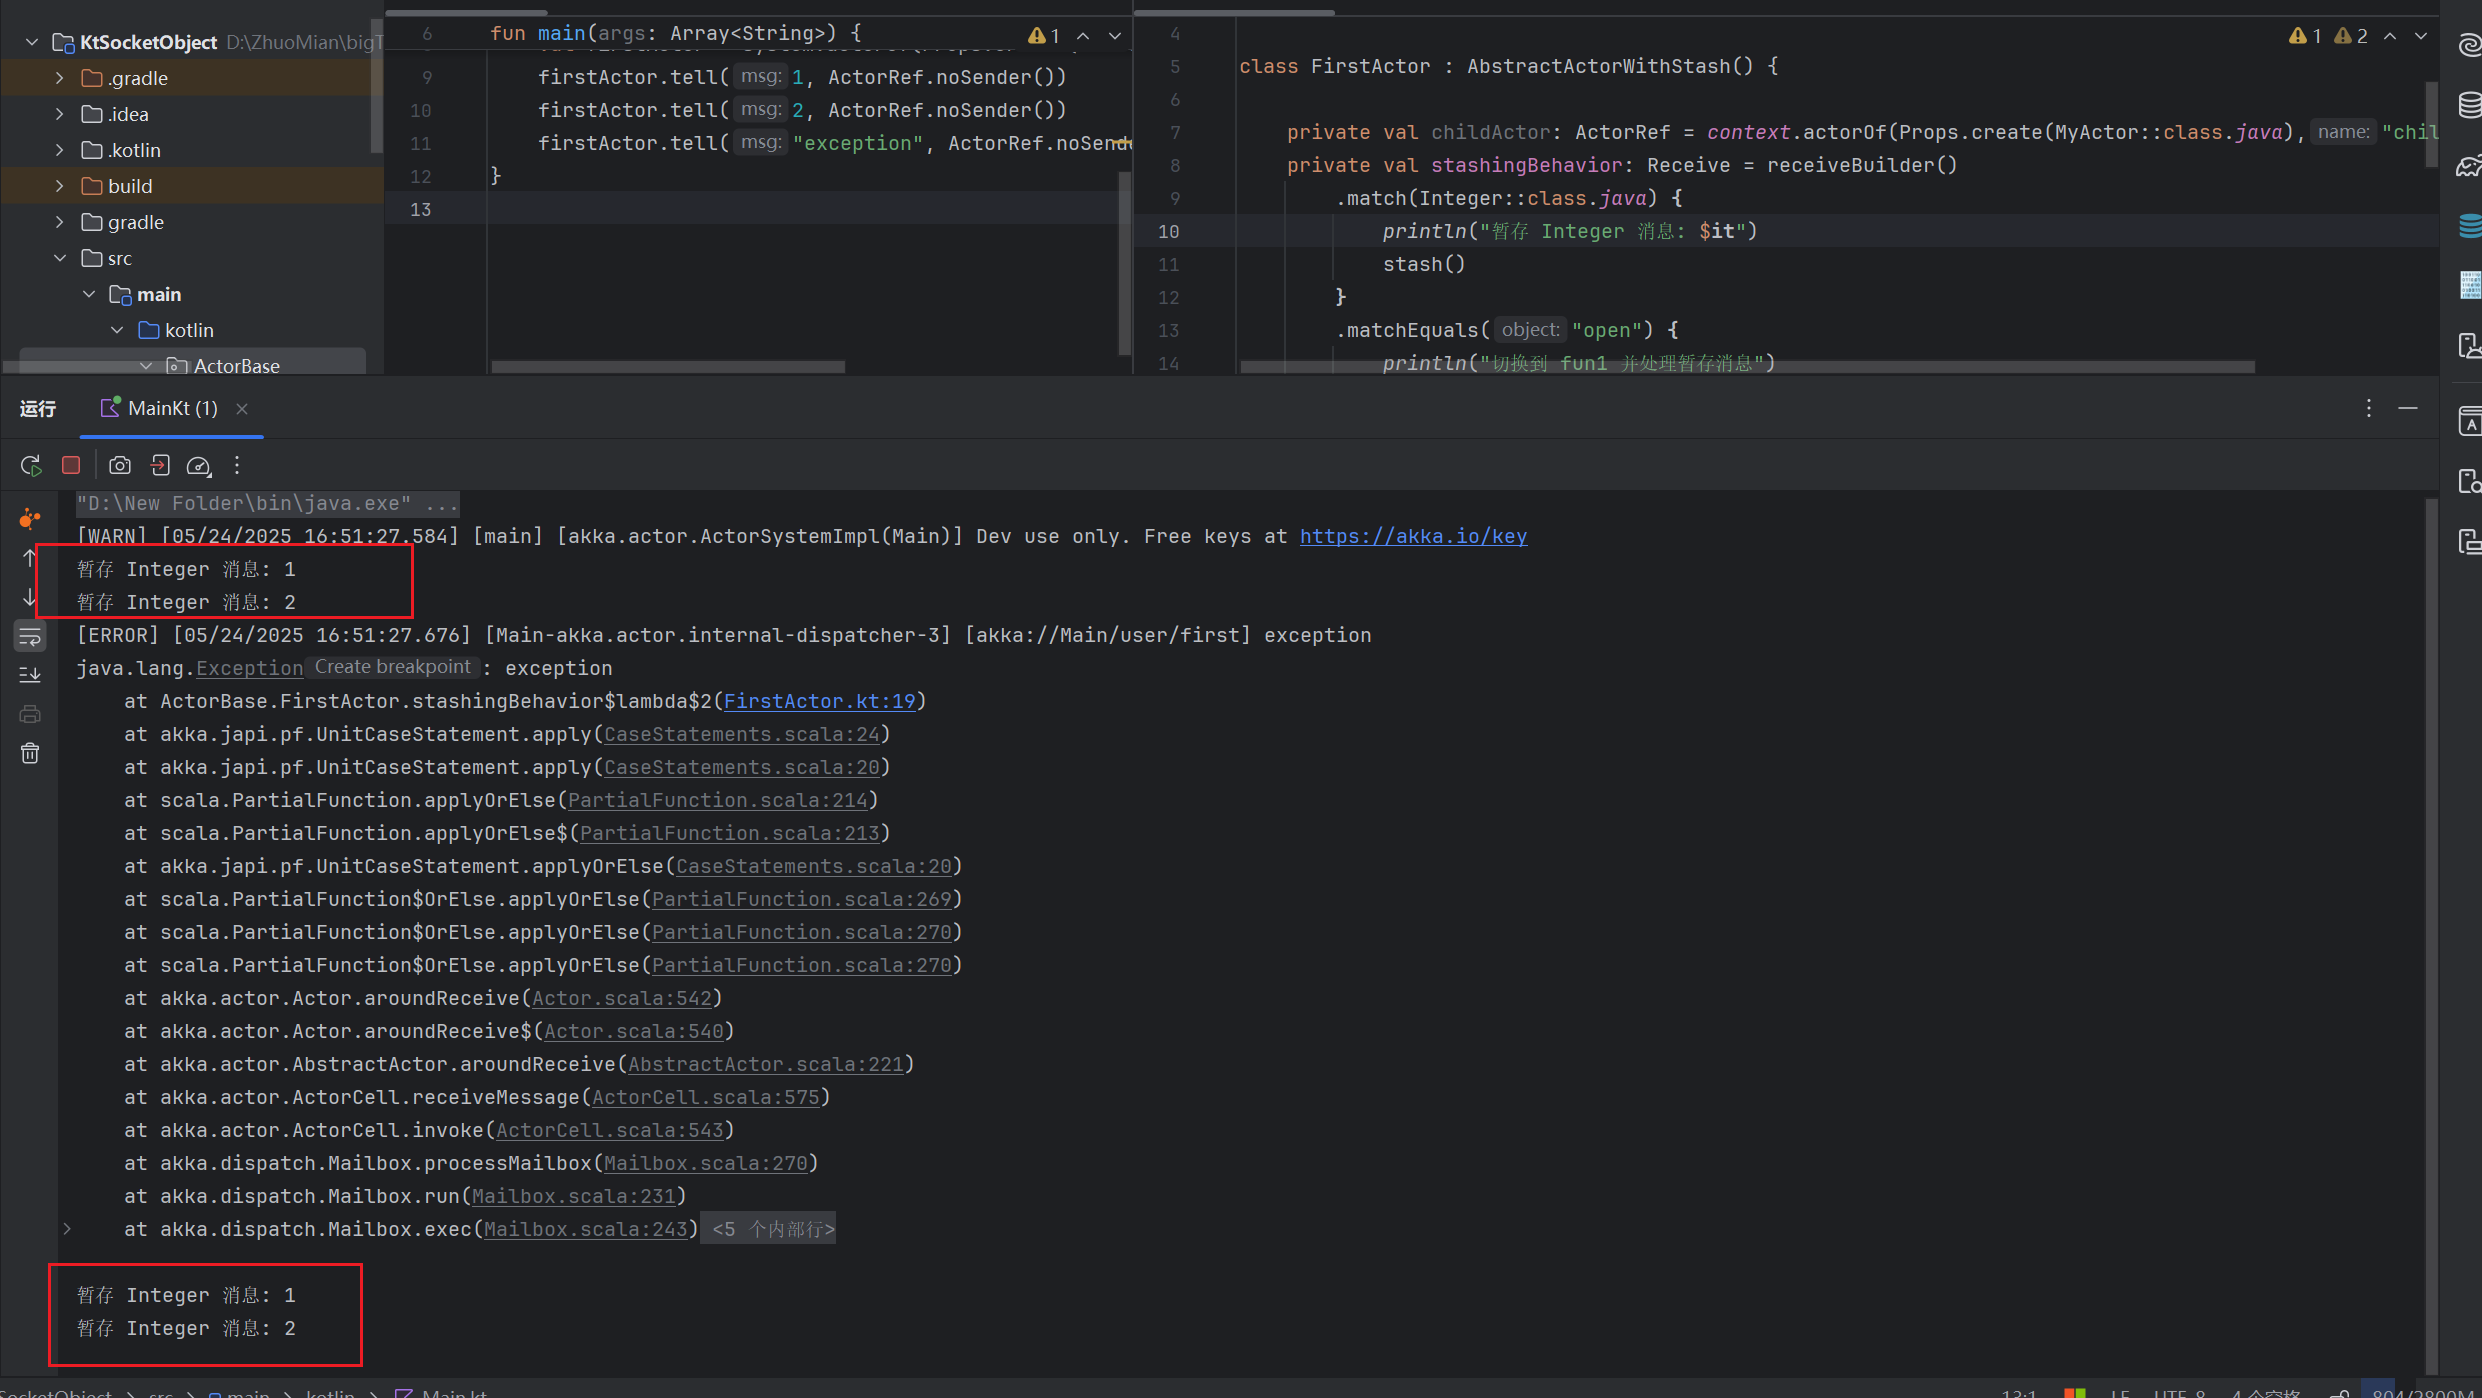The width and height of the screenshot is (2482, 1398).
Task: Go to next problem in right editor
Action: (x=2421, y=35)
